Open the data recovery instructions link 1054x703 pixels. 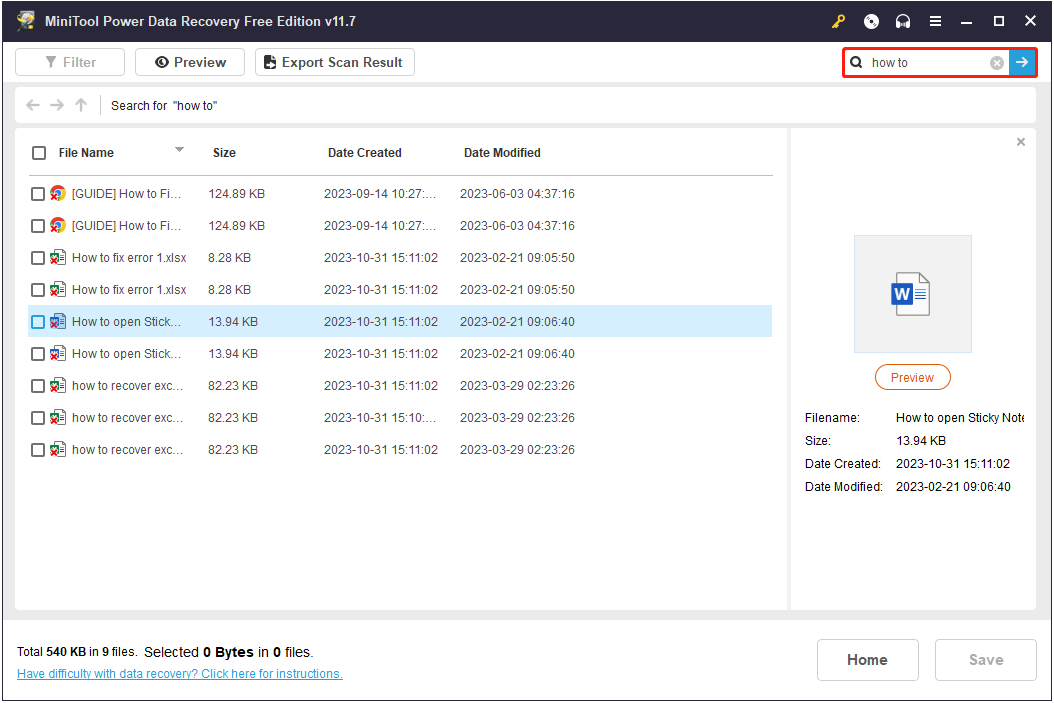(180, 674)
